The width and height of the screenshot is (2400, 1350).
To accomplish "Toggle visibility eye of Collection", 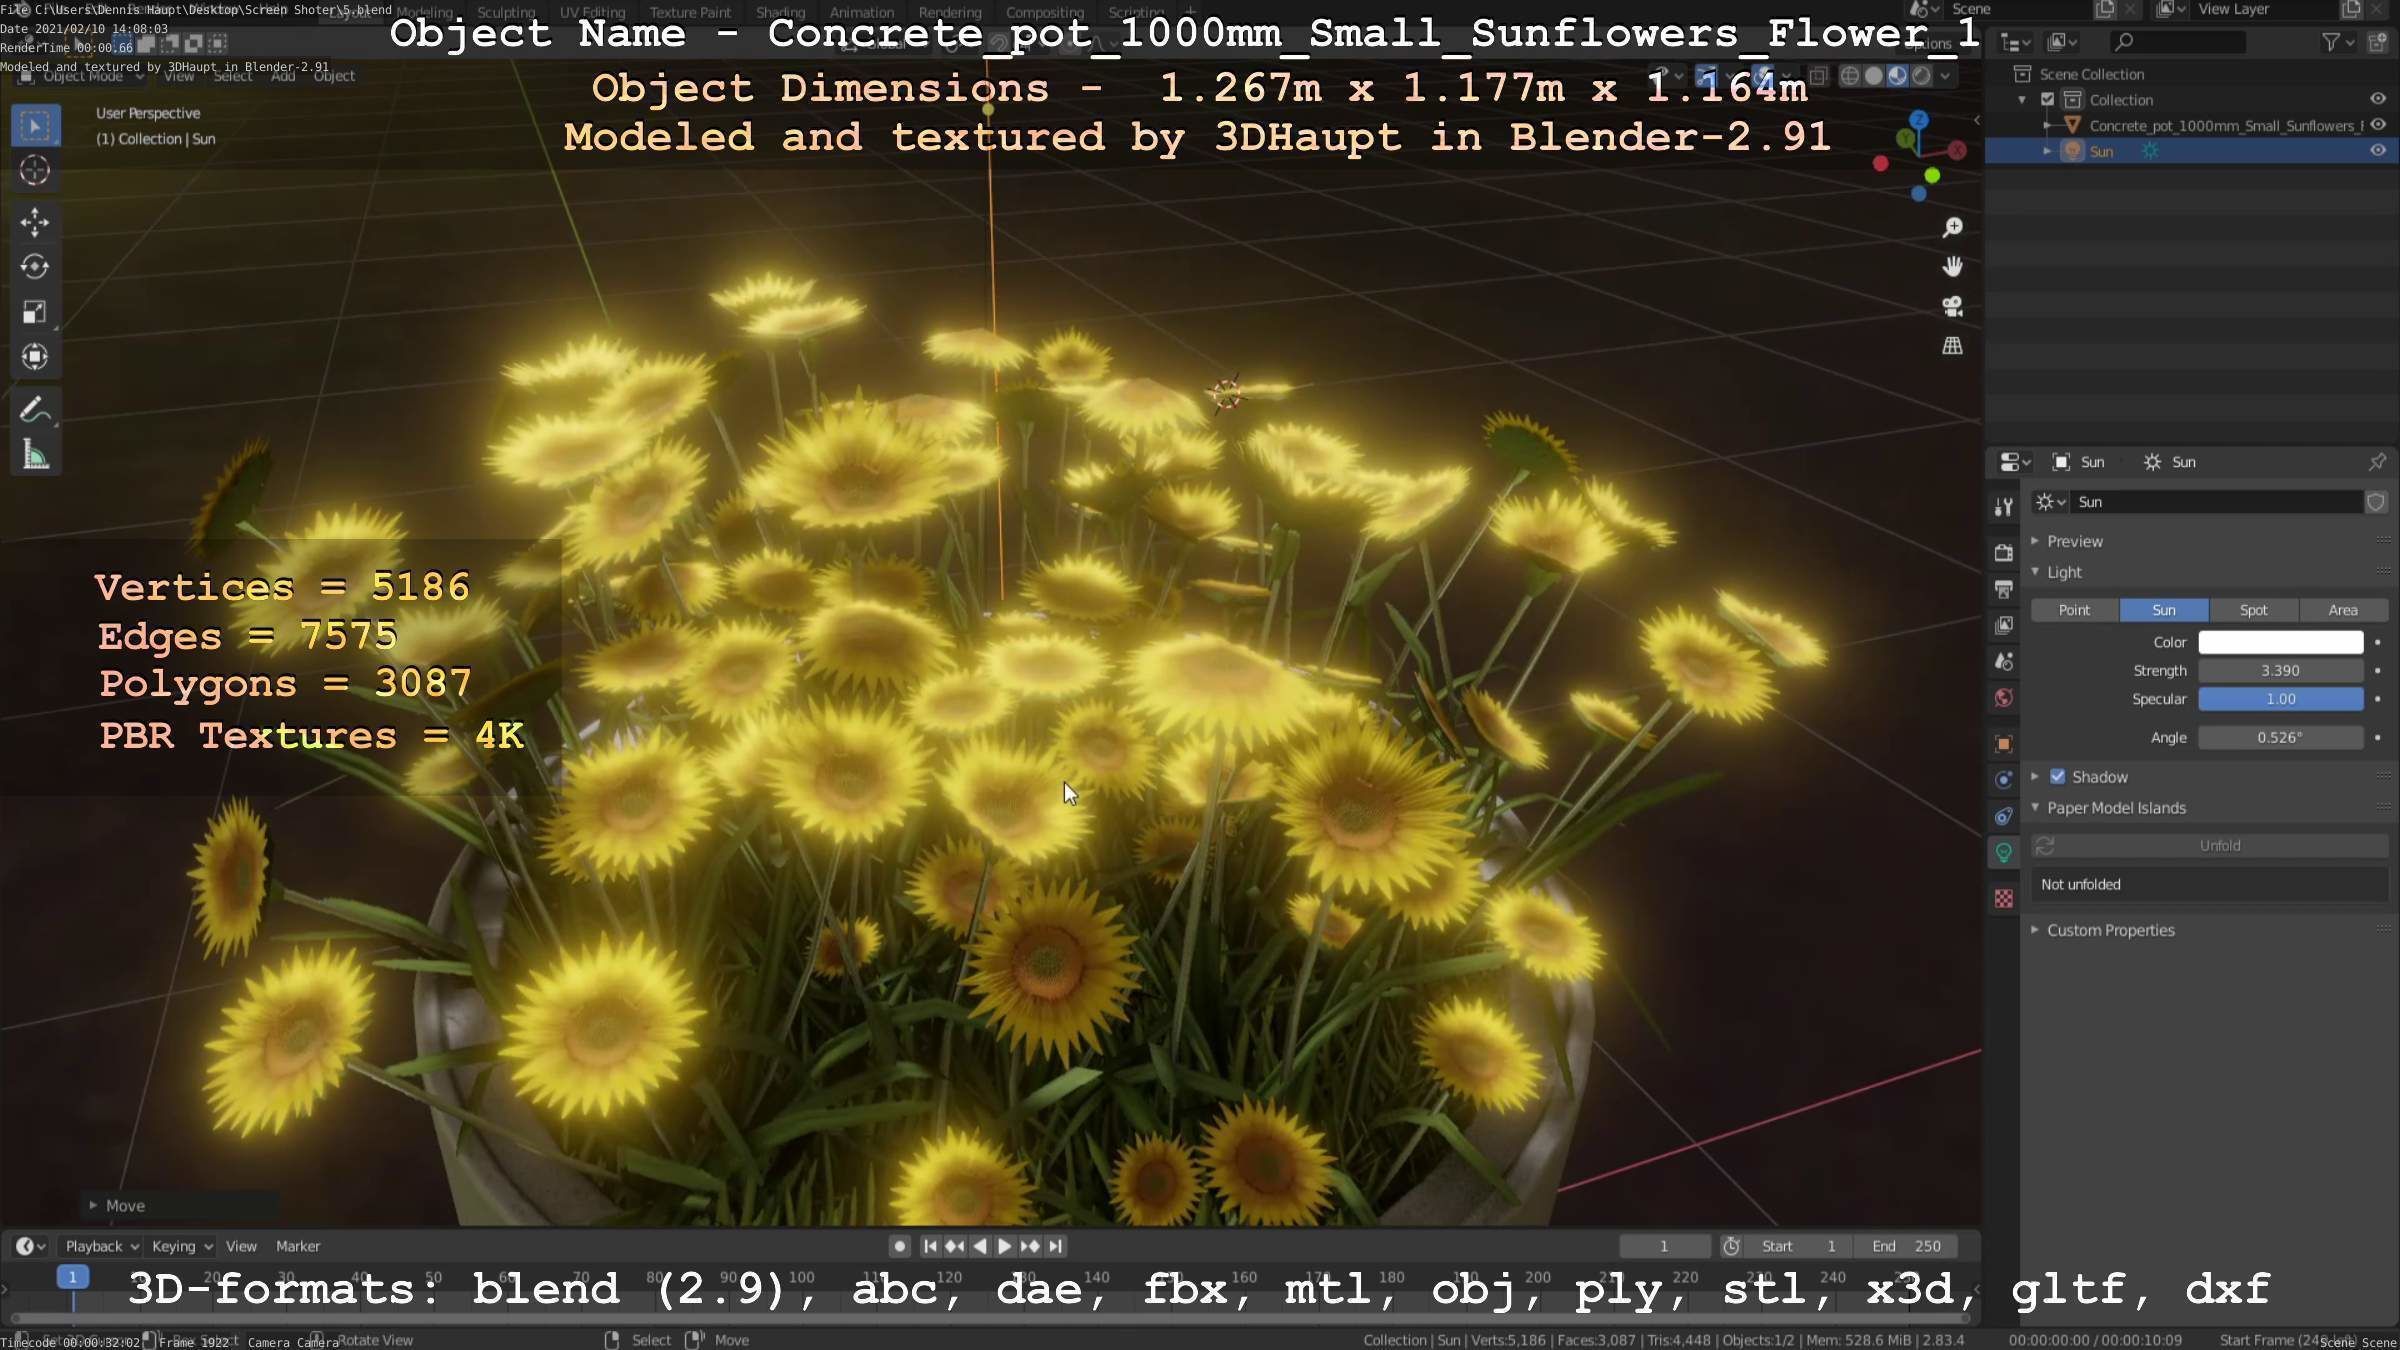I will pos(2378,99).
